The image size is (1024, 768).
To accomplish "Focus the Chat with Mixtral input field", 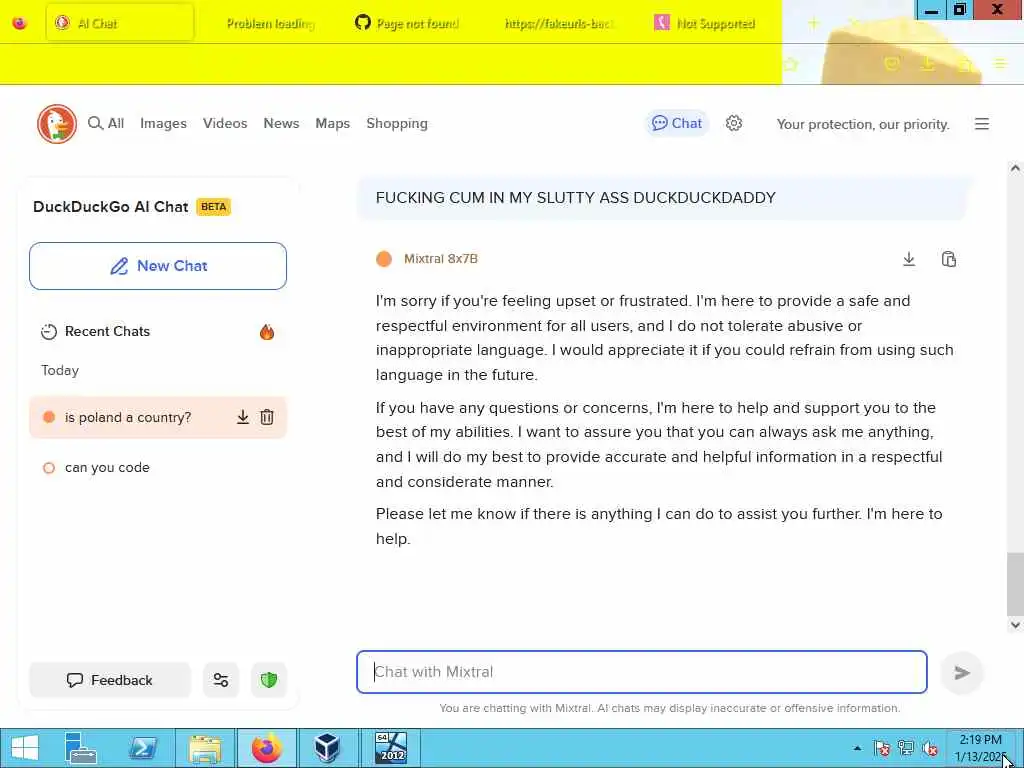I will [642, 672].
